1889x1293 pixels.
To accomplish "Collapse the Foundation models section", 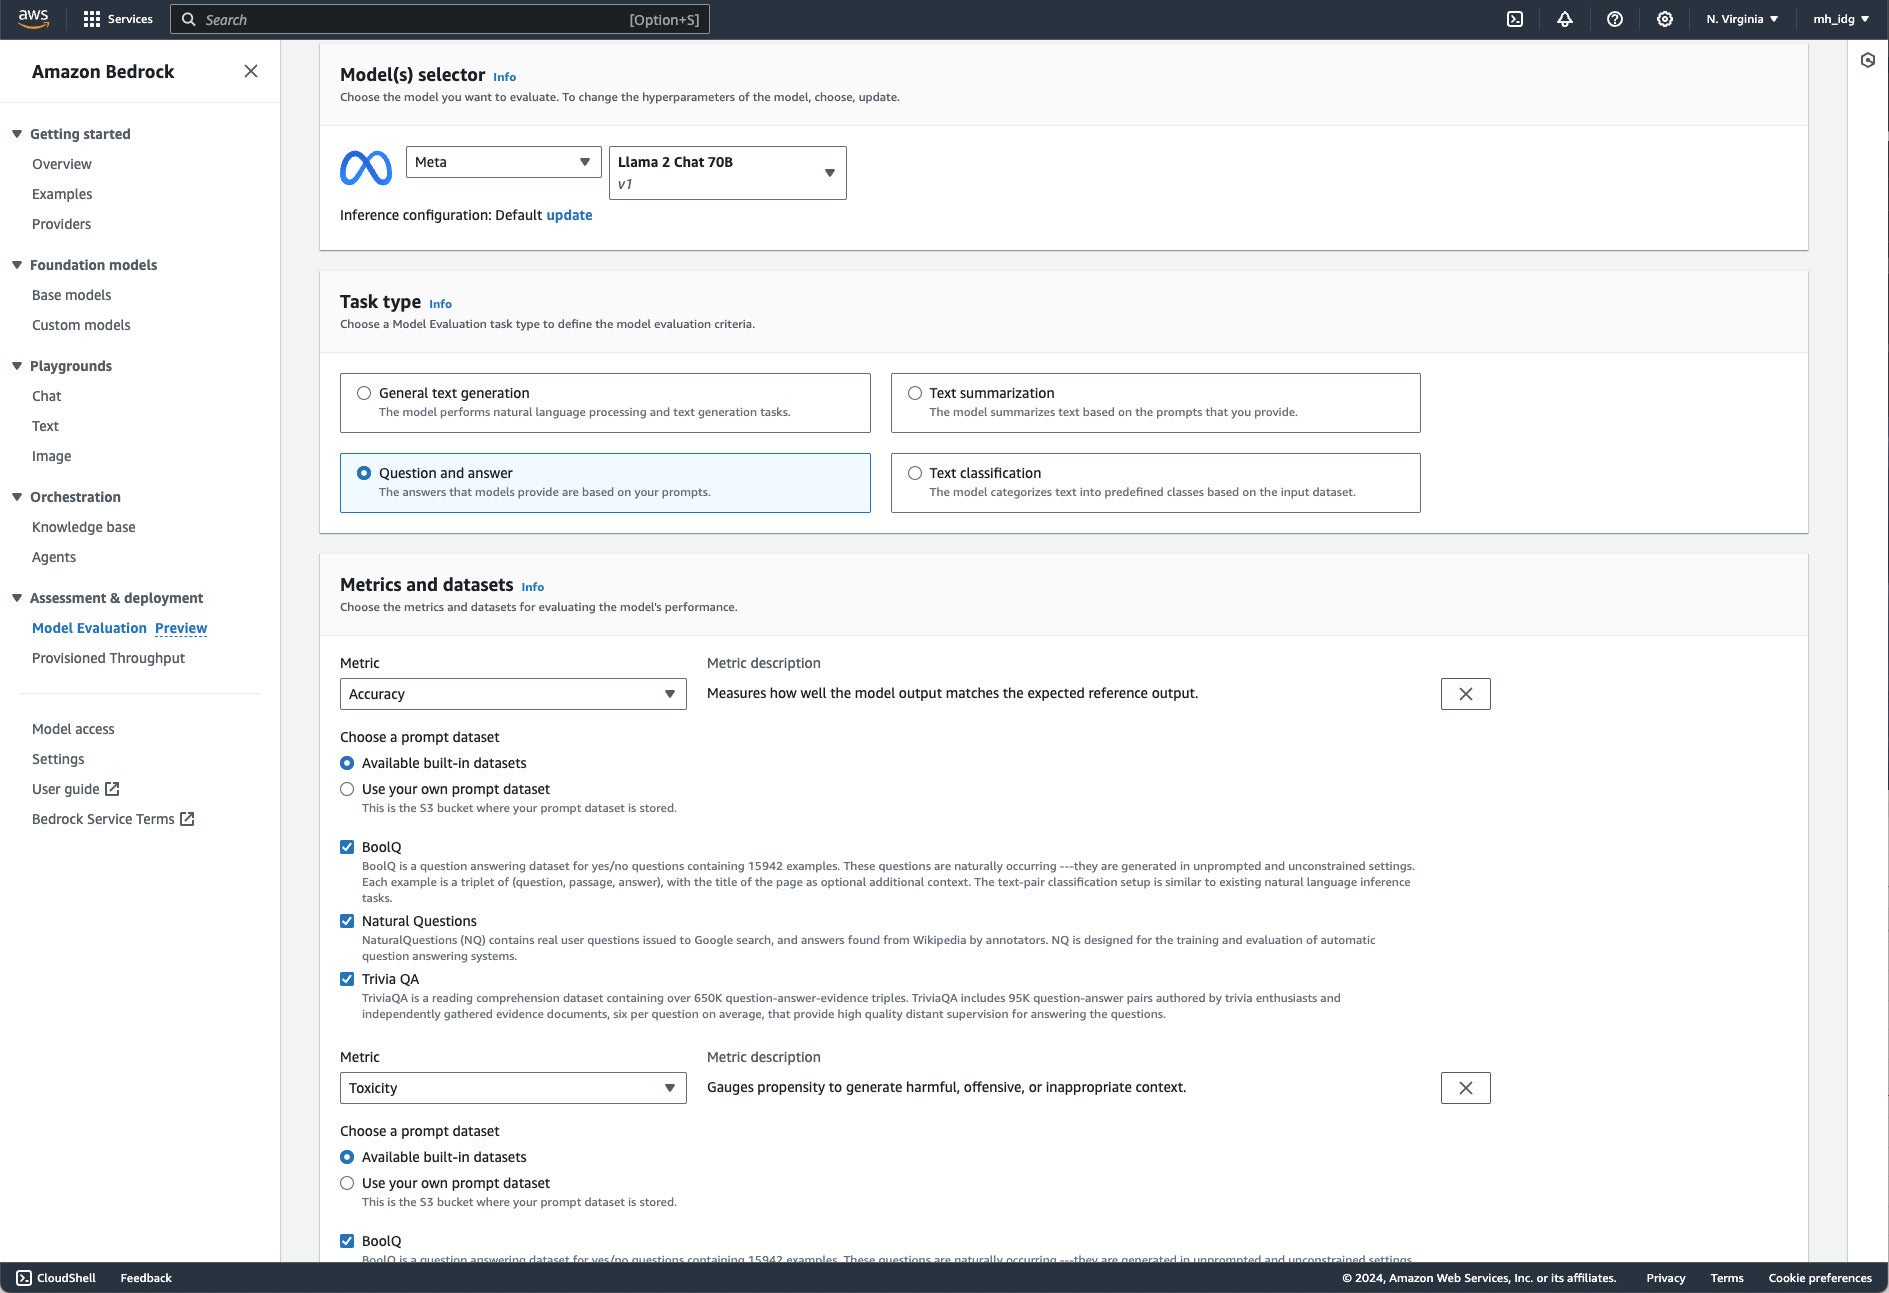I will point(17,265).
